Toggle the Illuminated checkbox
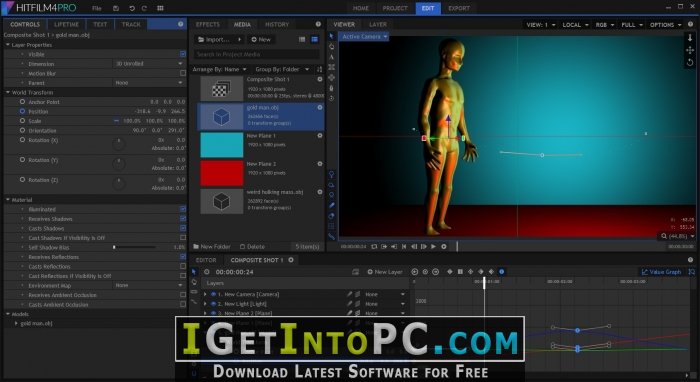This screenshot has height=382, width=700. tap(183, 209)
